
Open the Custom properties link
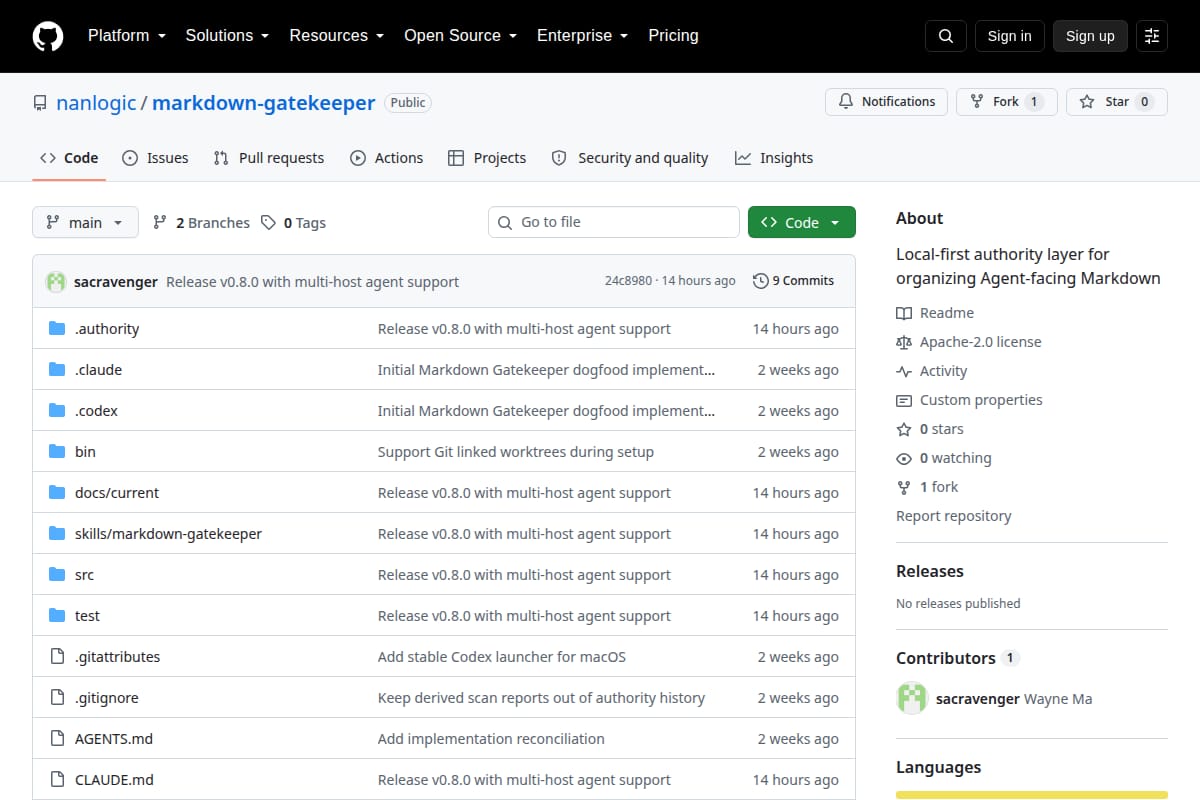tap(981, 400)
